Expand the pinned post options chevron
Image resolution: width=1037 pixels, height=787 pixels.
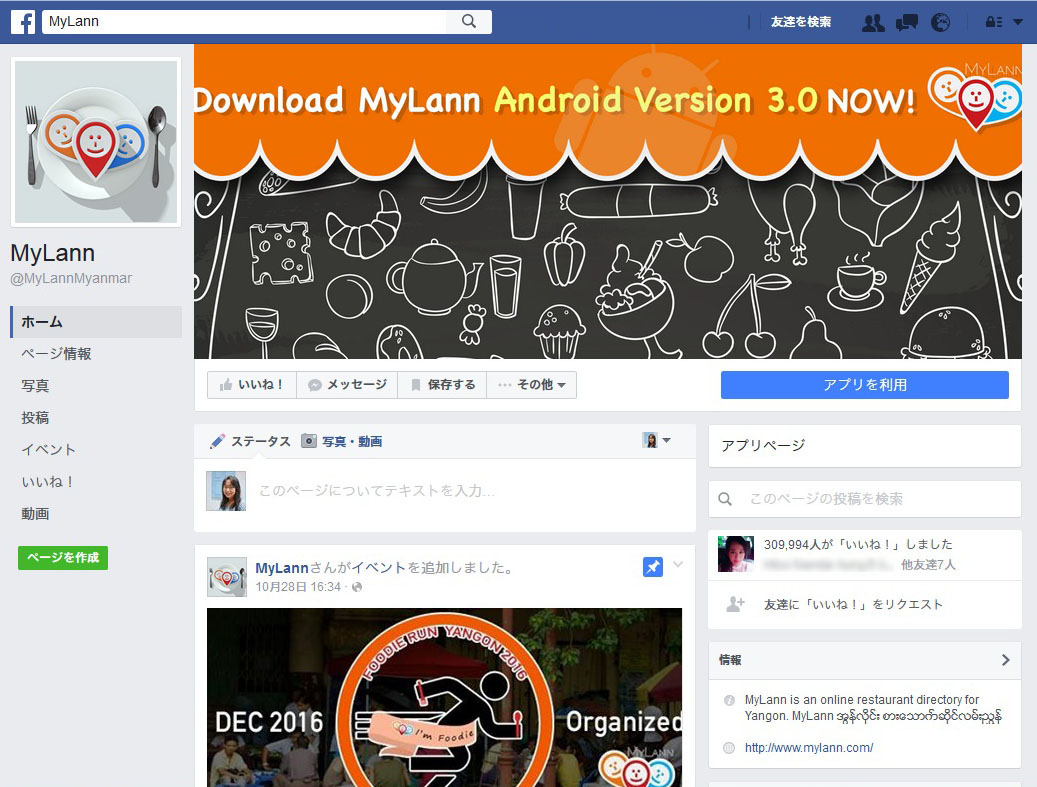click(678, 564)
